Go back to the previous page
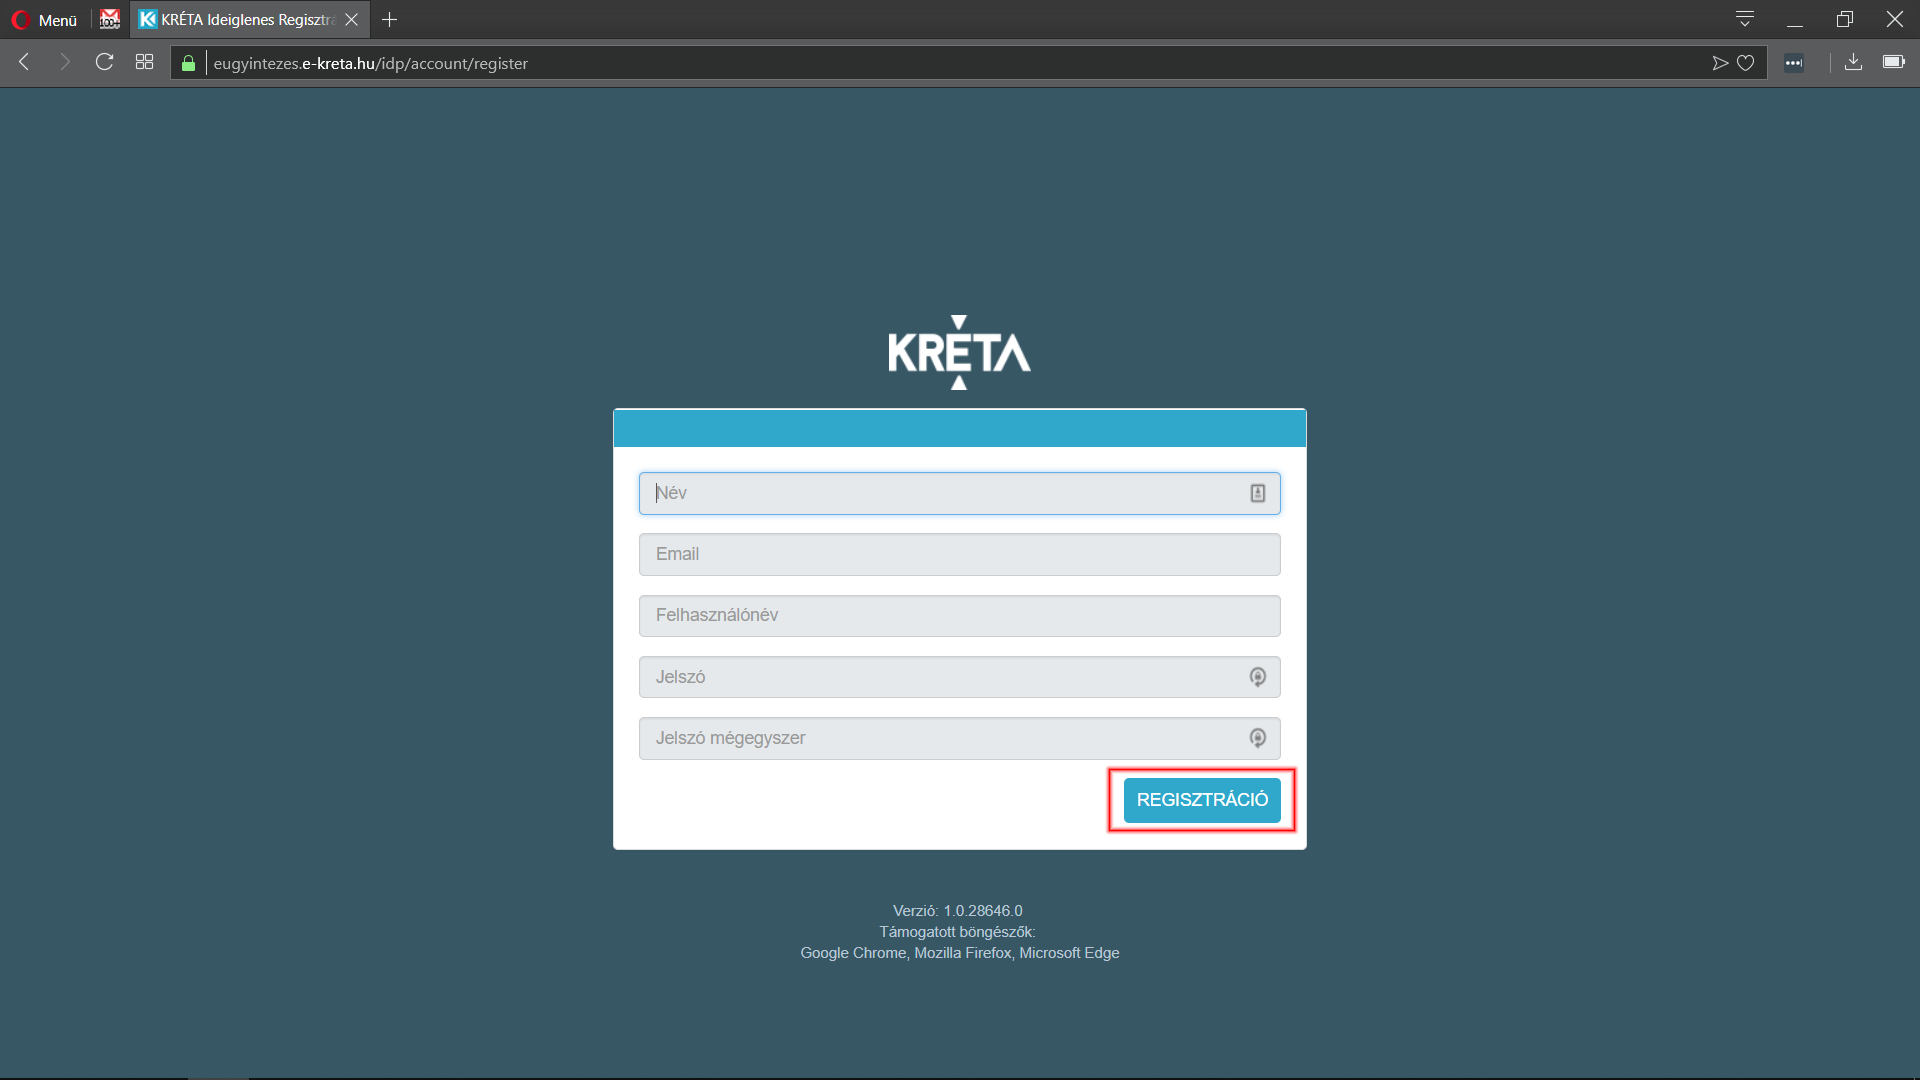Viewport: 1920px width, 1080px height. point(25,63)
